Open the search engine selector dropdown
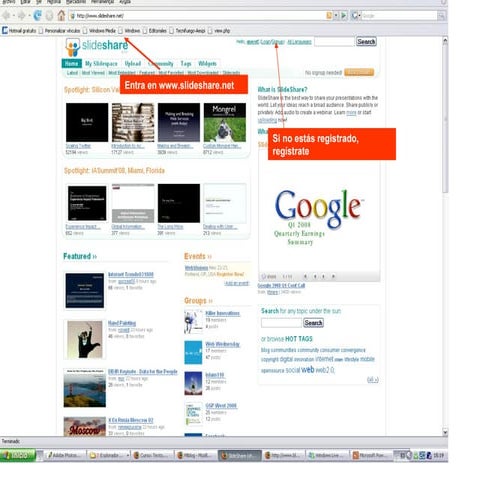 tap(356, 15)
